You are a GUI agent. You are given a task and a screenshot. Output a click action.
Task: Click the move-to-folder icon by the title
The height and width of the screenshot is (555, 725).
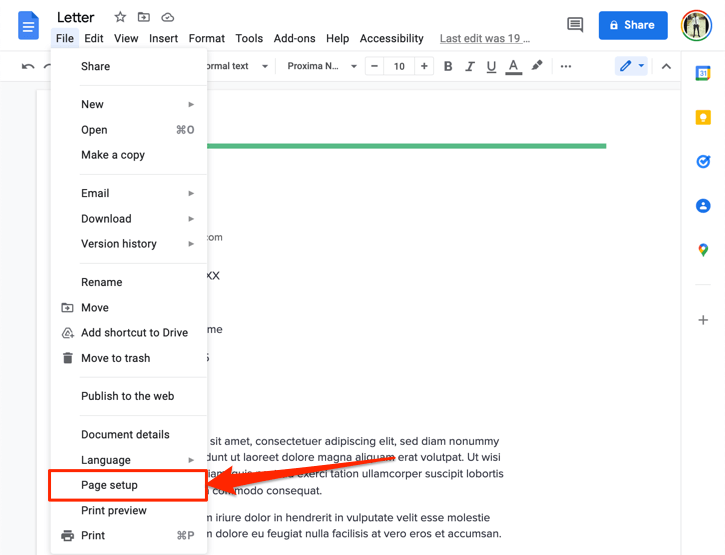(x=144, y=17)
